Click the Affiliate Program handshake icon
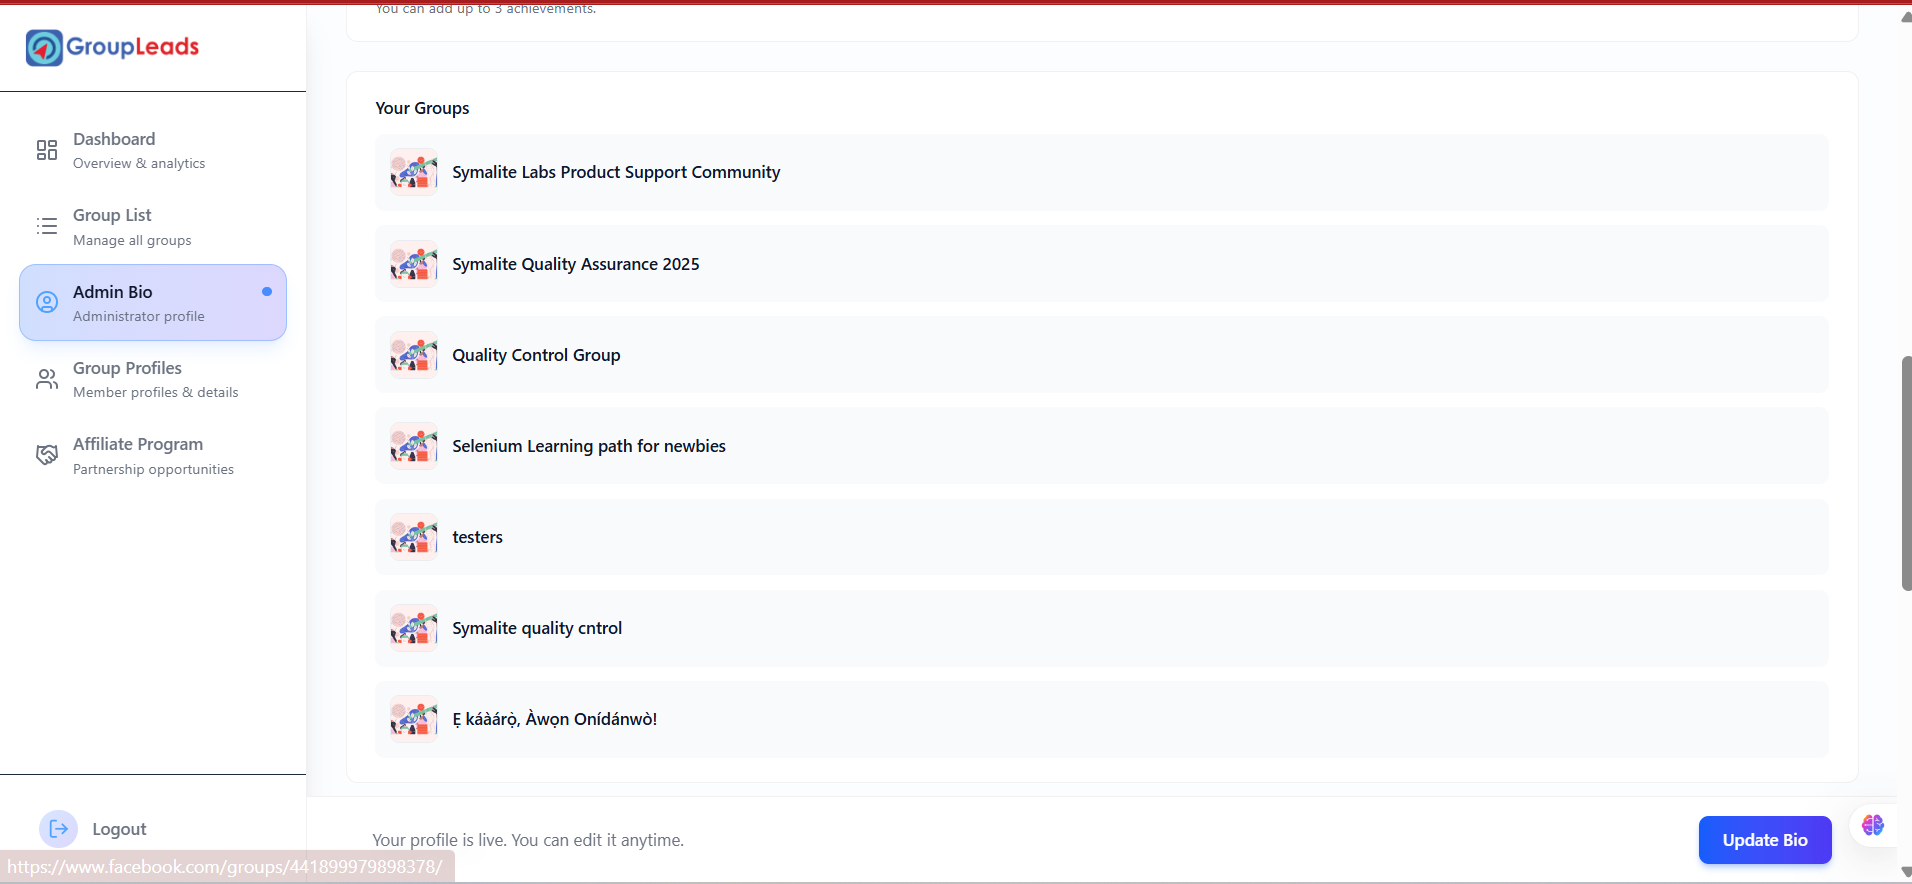 click(x=47, y=455)
